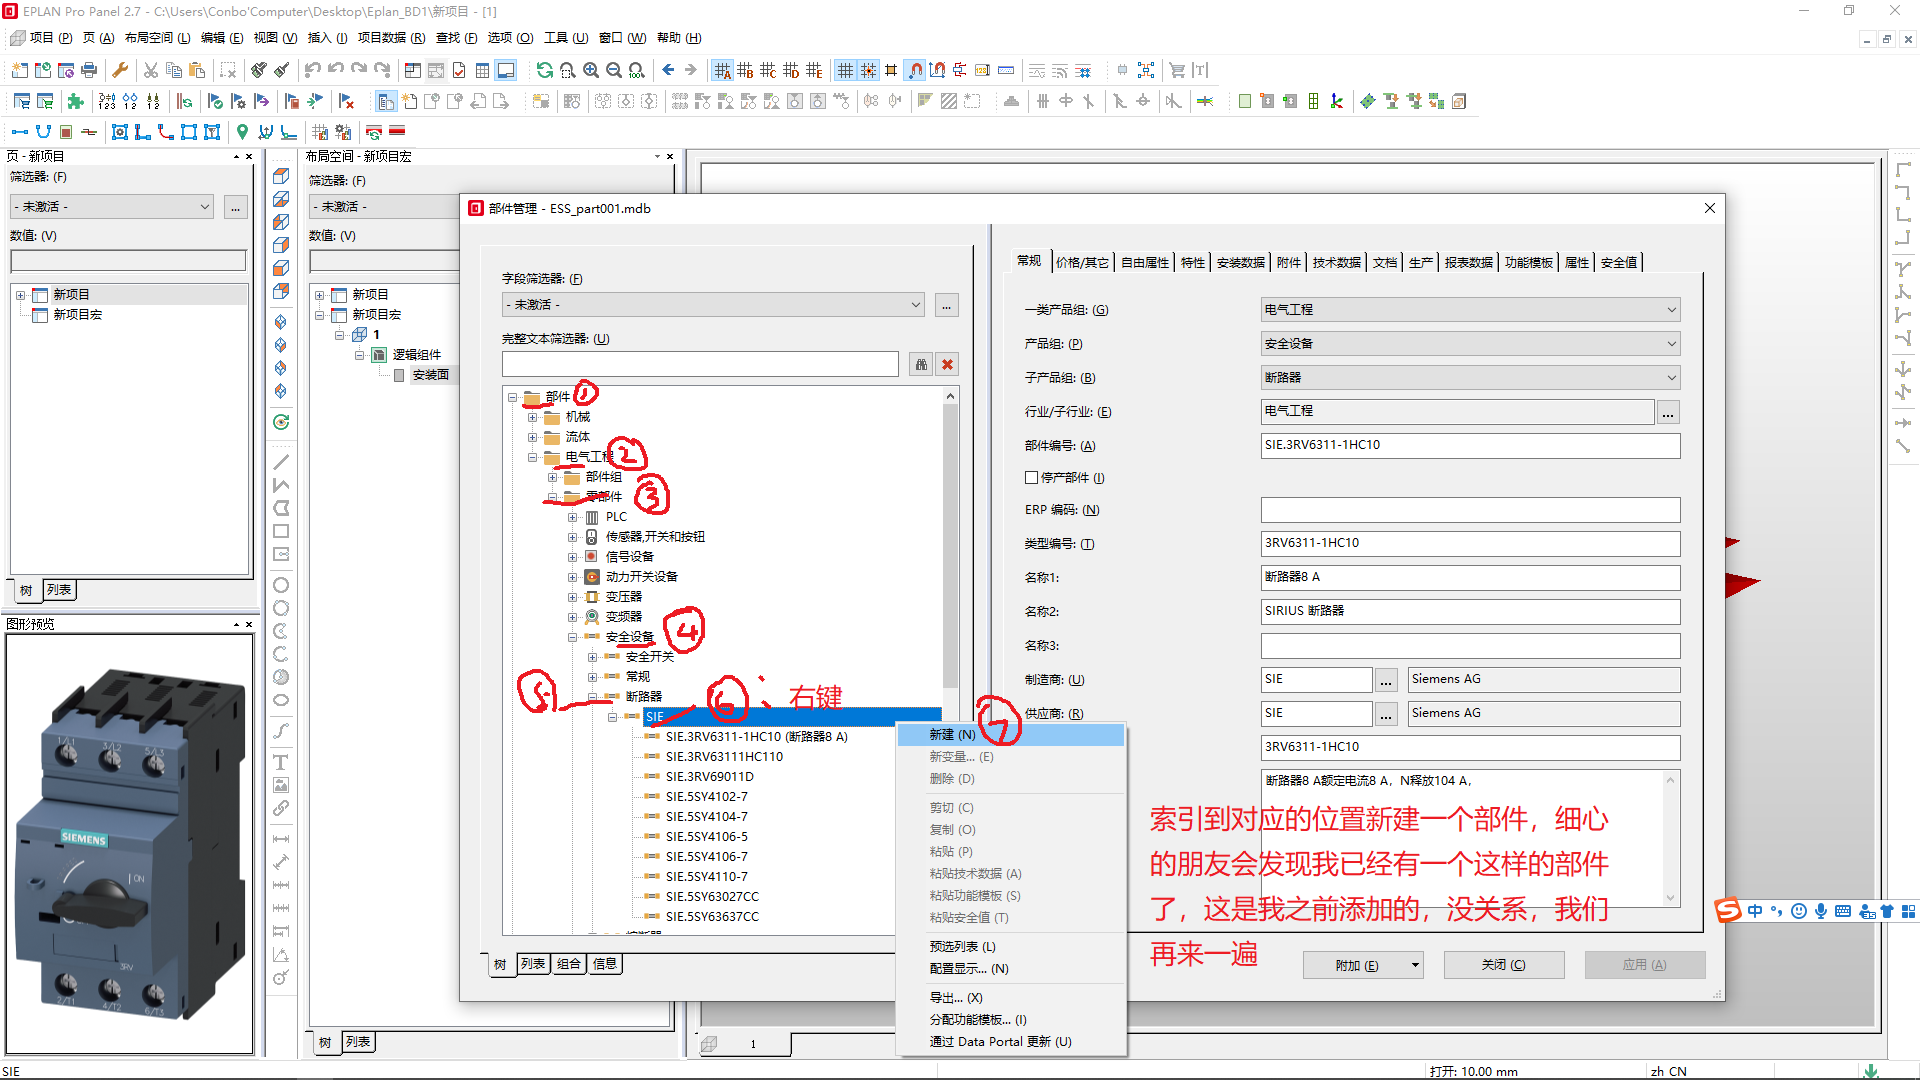Image resolution: width=1920 pixels, height=1080 pixels.
Task: Toggle the magnet snap-to-grid button
Action: click(915, 70)
